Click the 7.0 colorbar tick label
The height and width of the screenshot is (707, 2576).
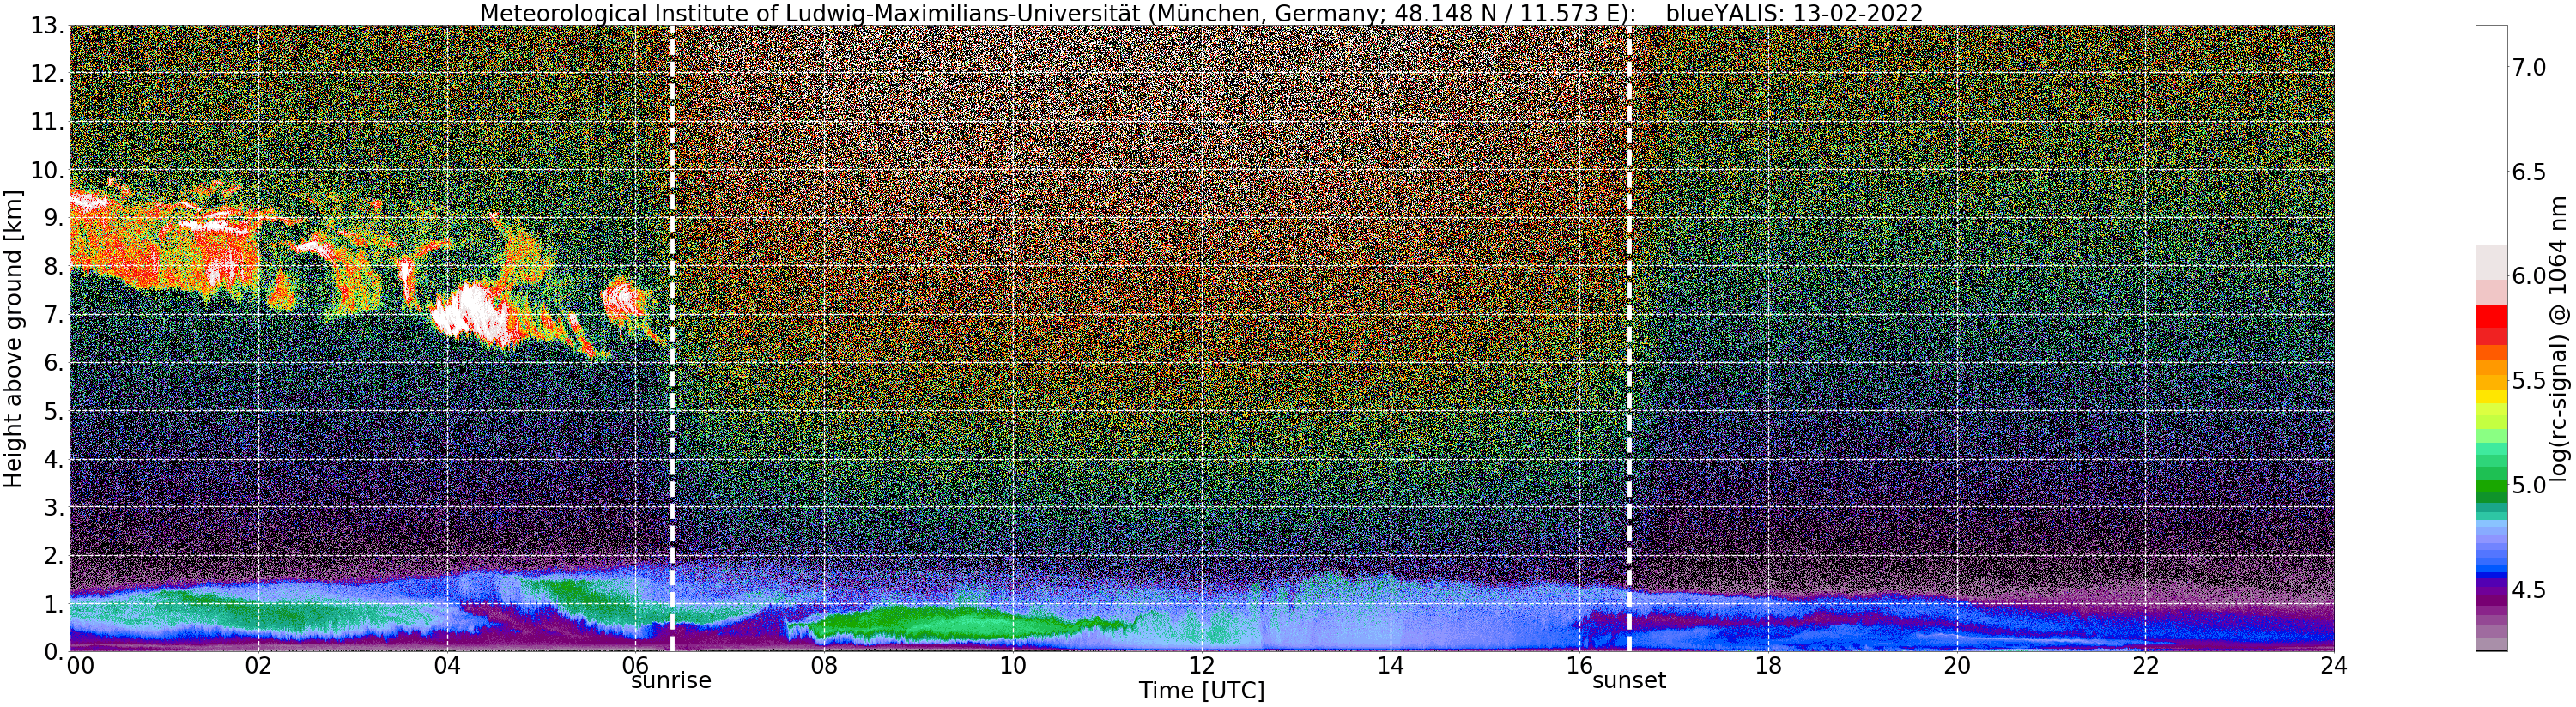coord(2528,67)
